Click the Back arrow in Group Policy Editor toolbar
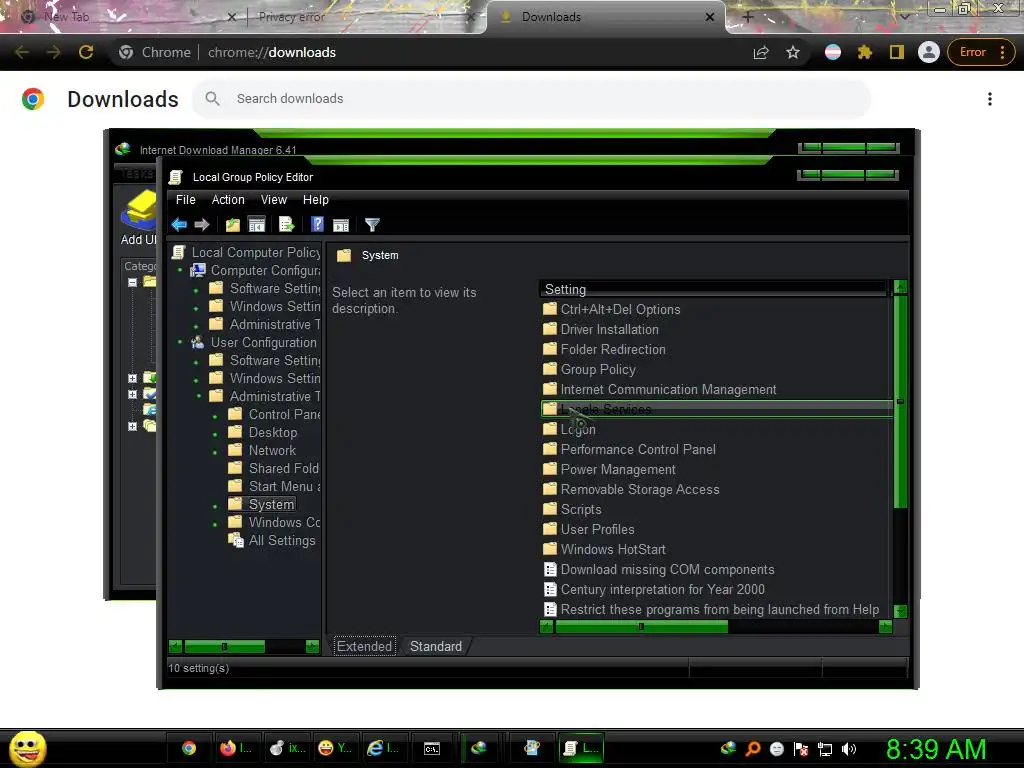The image size is (1024, 768). pos(179,225)
